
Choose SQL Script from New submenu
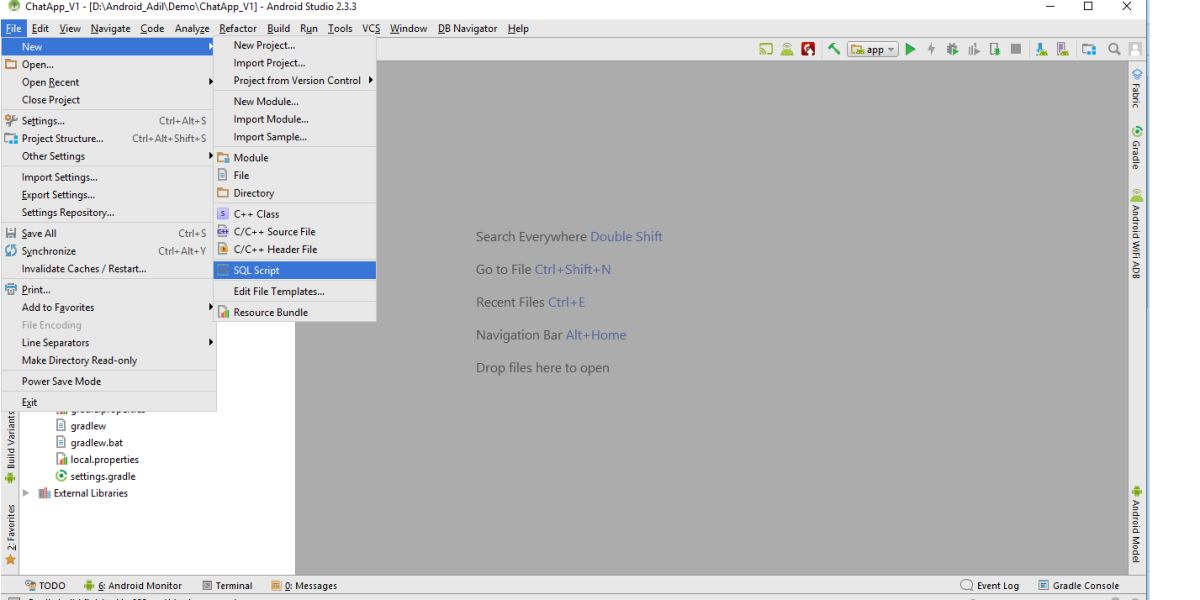point(295,271)
